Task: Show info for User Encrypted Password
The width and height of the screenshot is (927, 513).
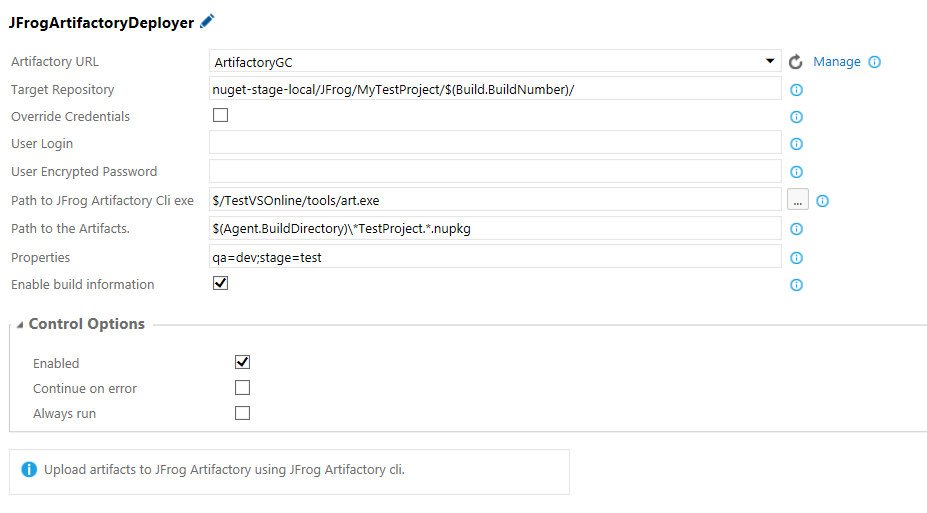Action: [796, 172]
